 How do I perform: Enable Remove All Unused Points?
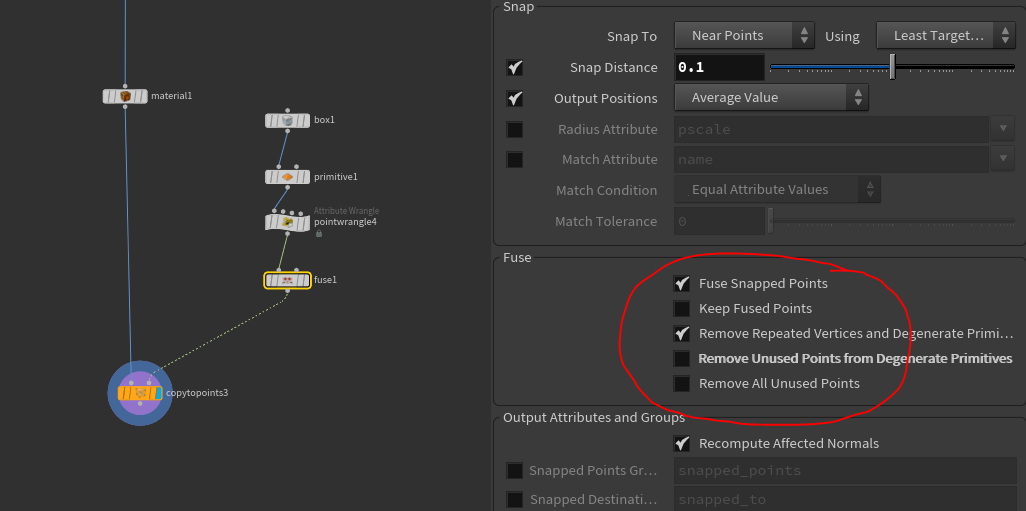pos(682,384)
